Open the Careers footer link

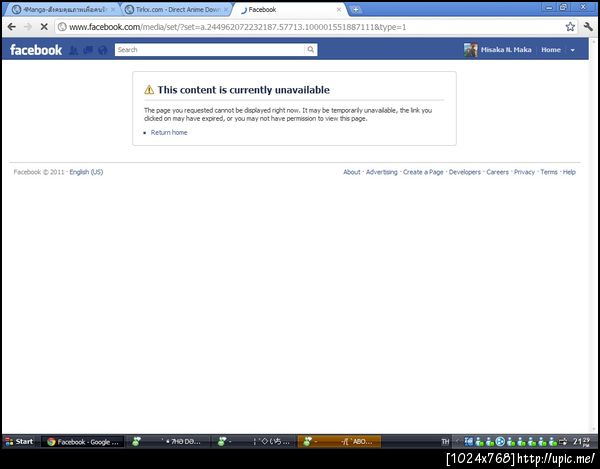(x=497, y=172)
